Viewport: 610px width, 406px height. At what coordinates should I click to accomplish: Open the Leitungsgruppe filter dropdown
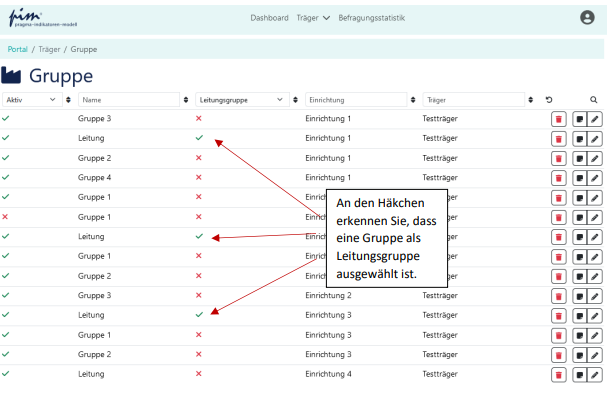click(x=247, y=100)
